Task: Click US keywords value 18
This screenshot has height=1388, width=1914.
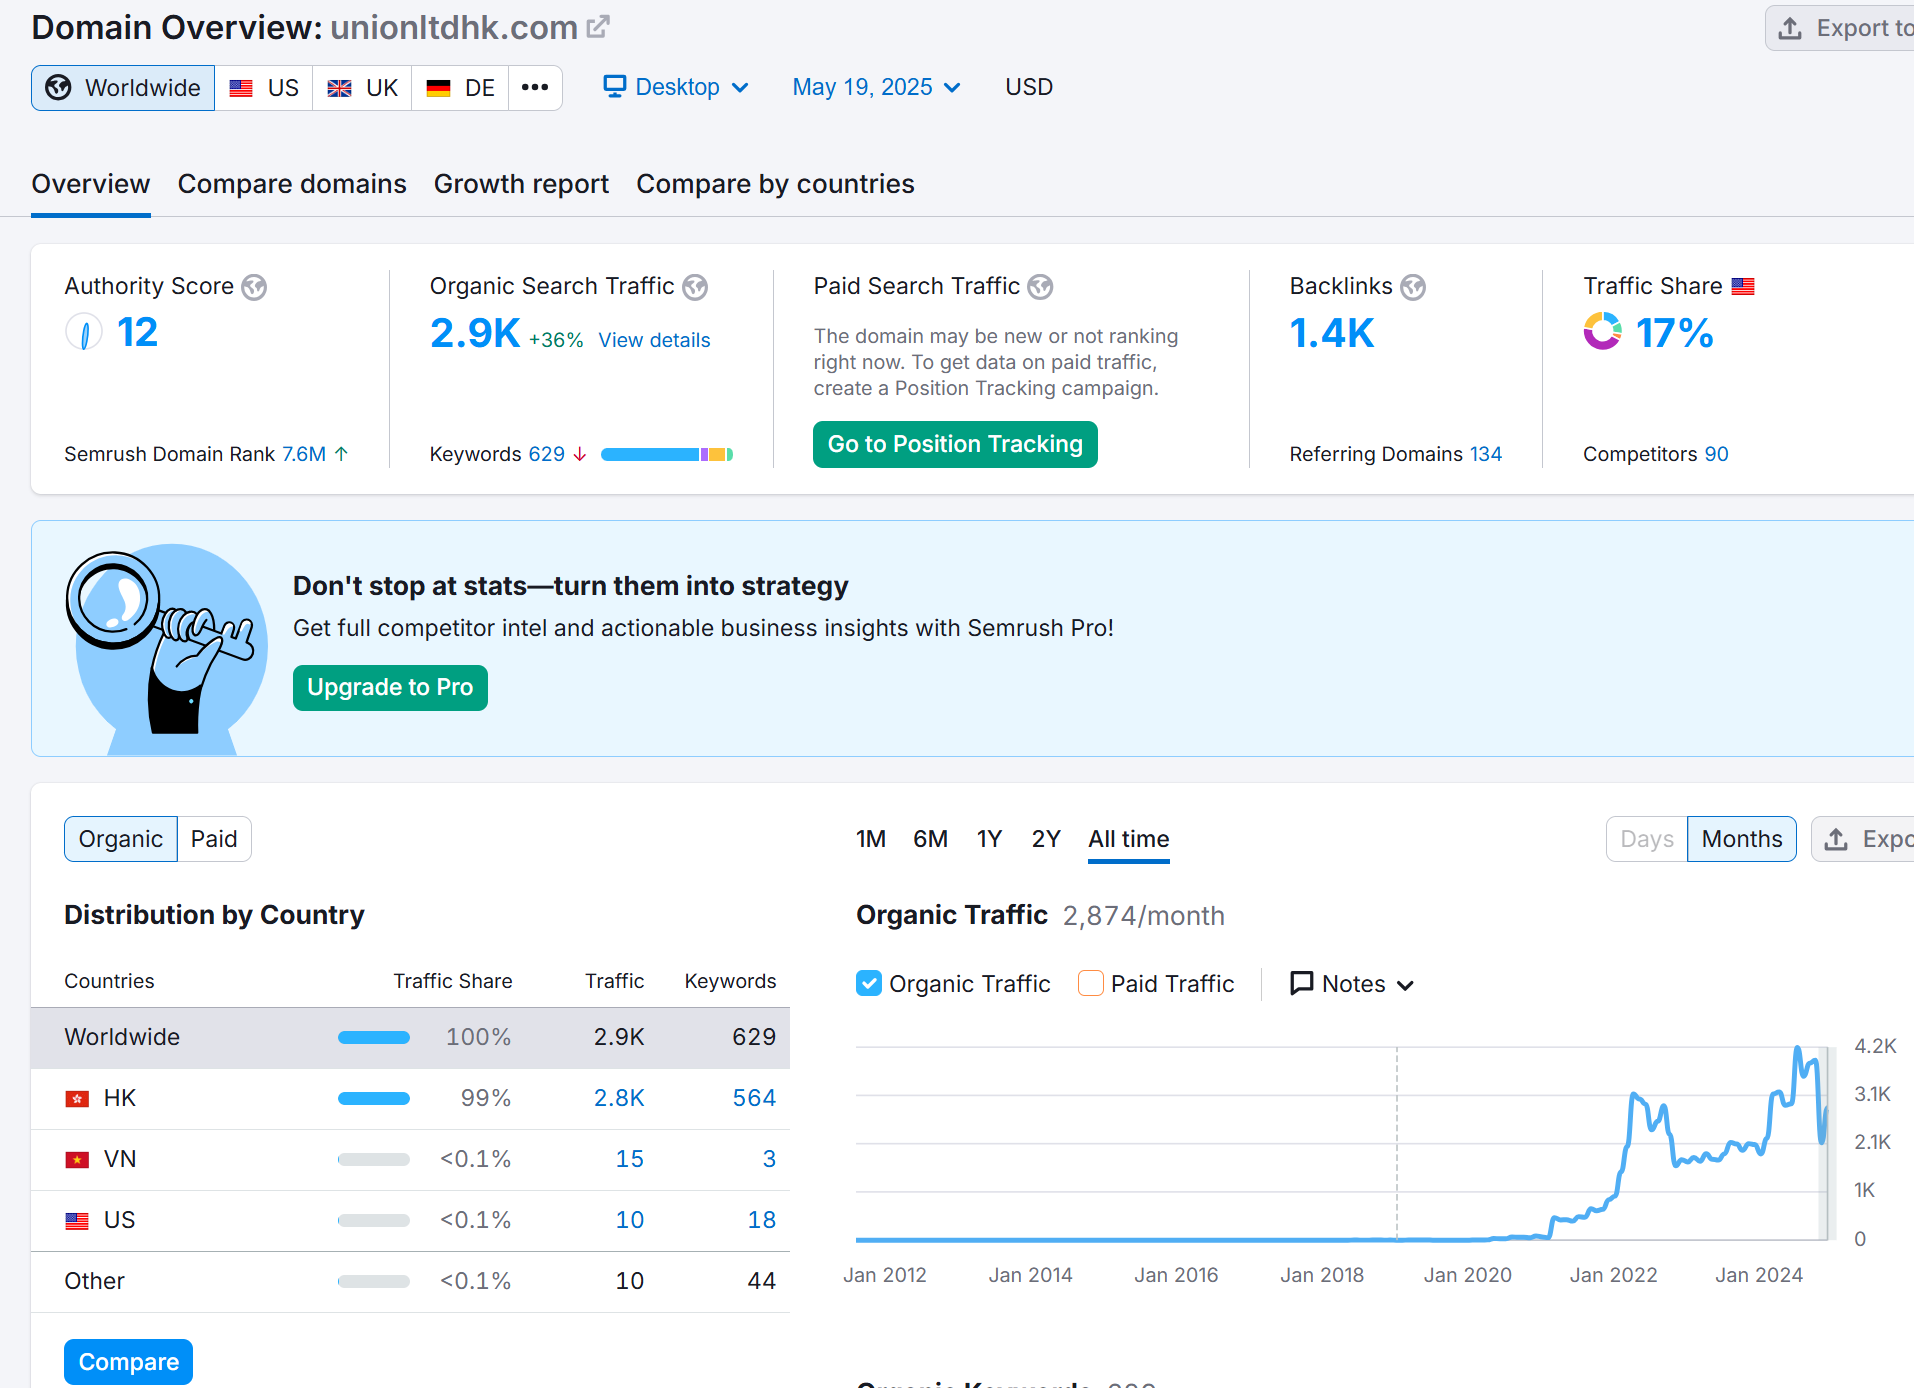Action: tap(762, 1220)
